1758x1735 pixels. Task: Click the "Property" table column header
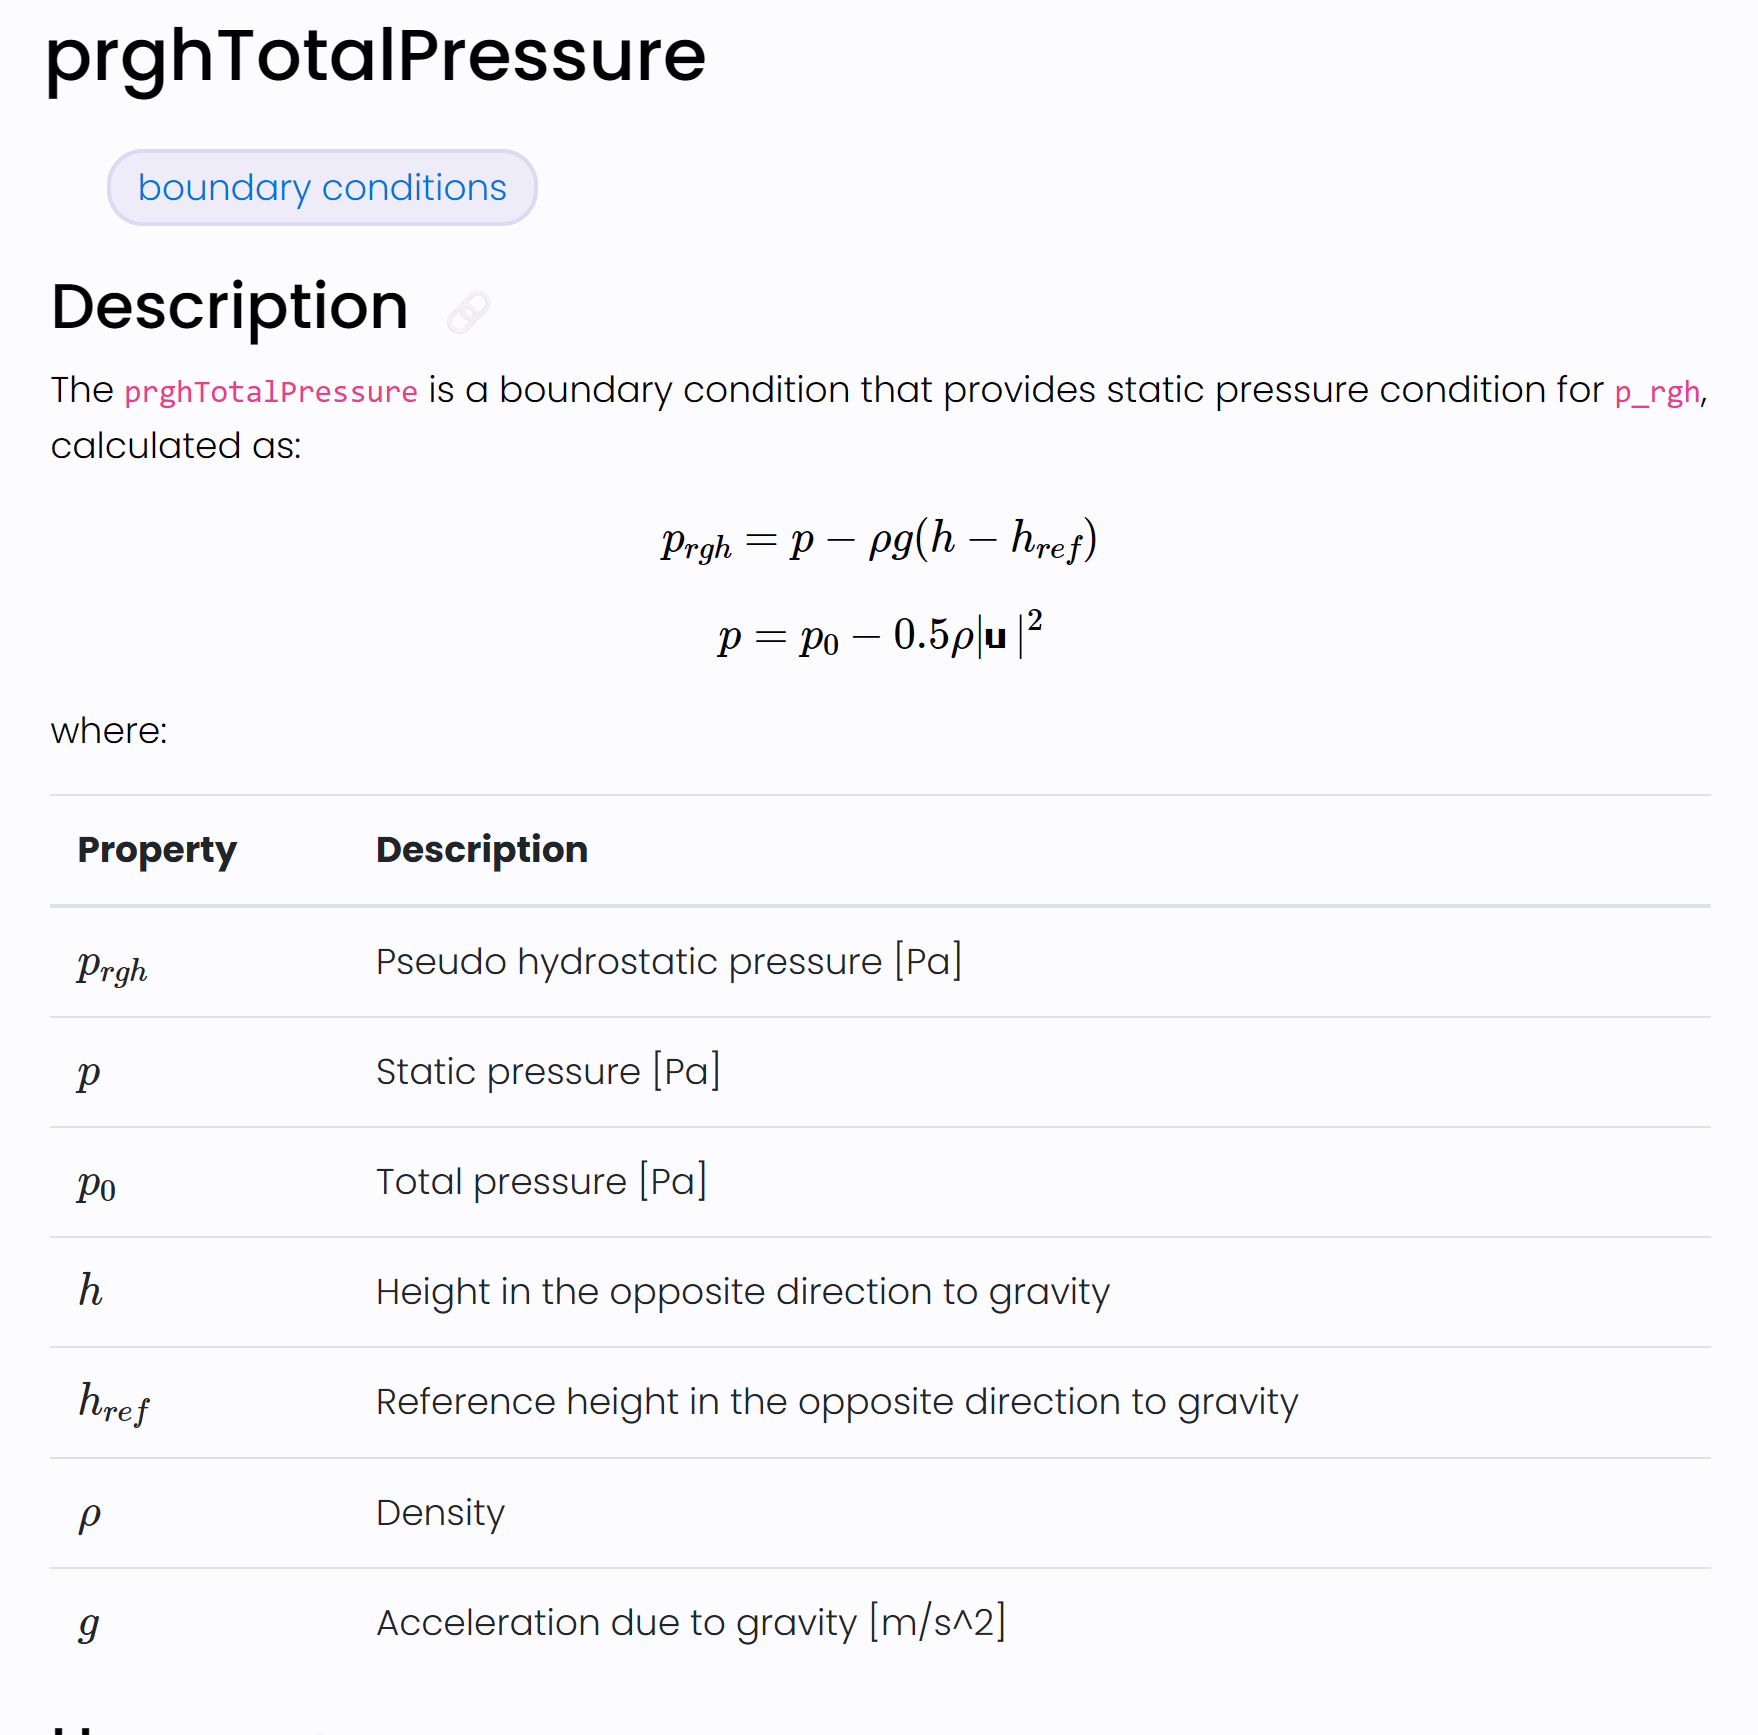(157, 850)
